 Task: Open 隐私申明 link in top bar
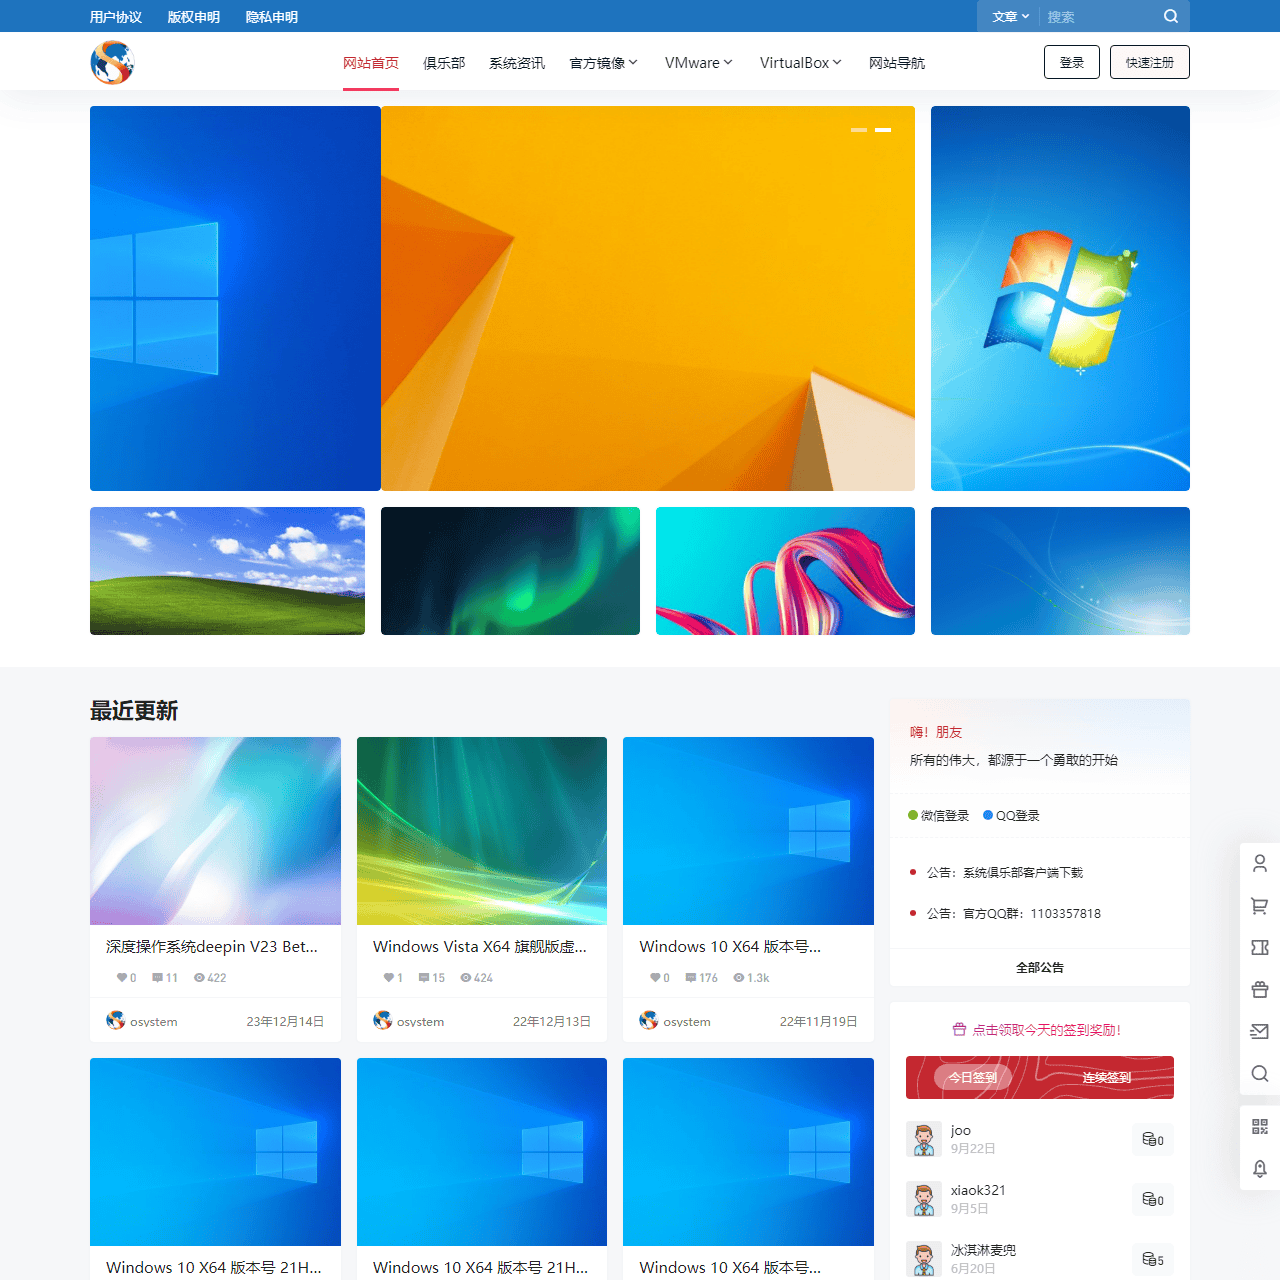[x=272, y=17]
